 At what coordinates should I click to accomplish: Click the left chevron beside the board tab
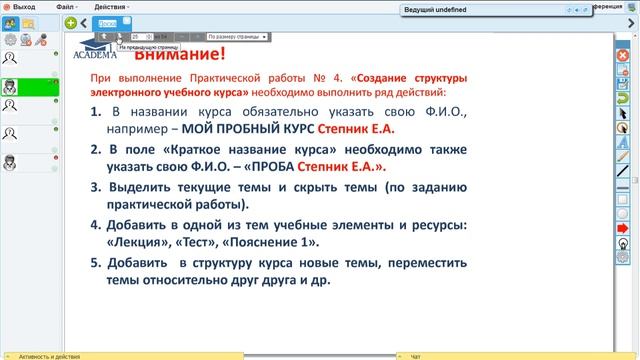(84, 23)
